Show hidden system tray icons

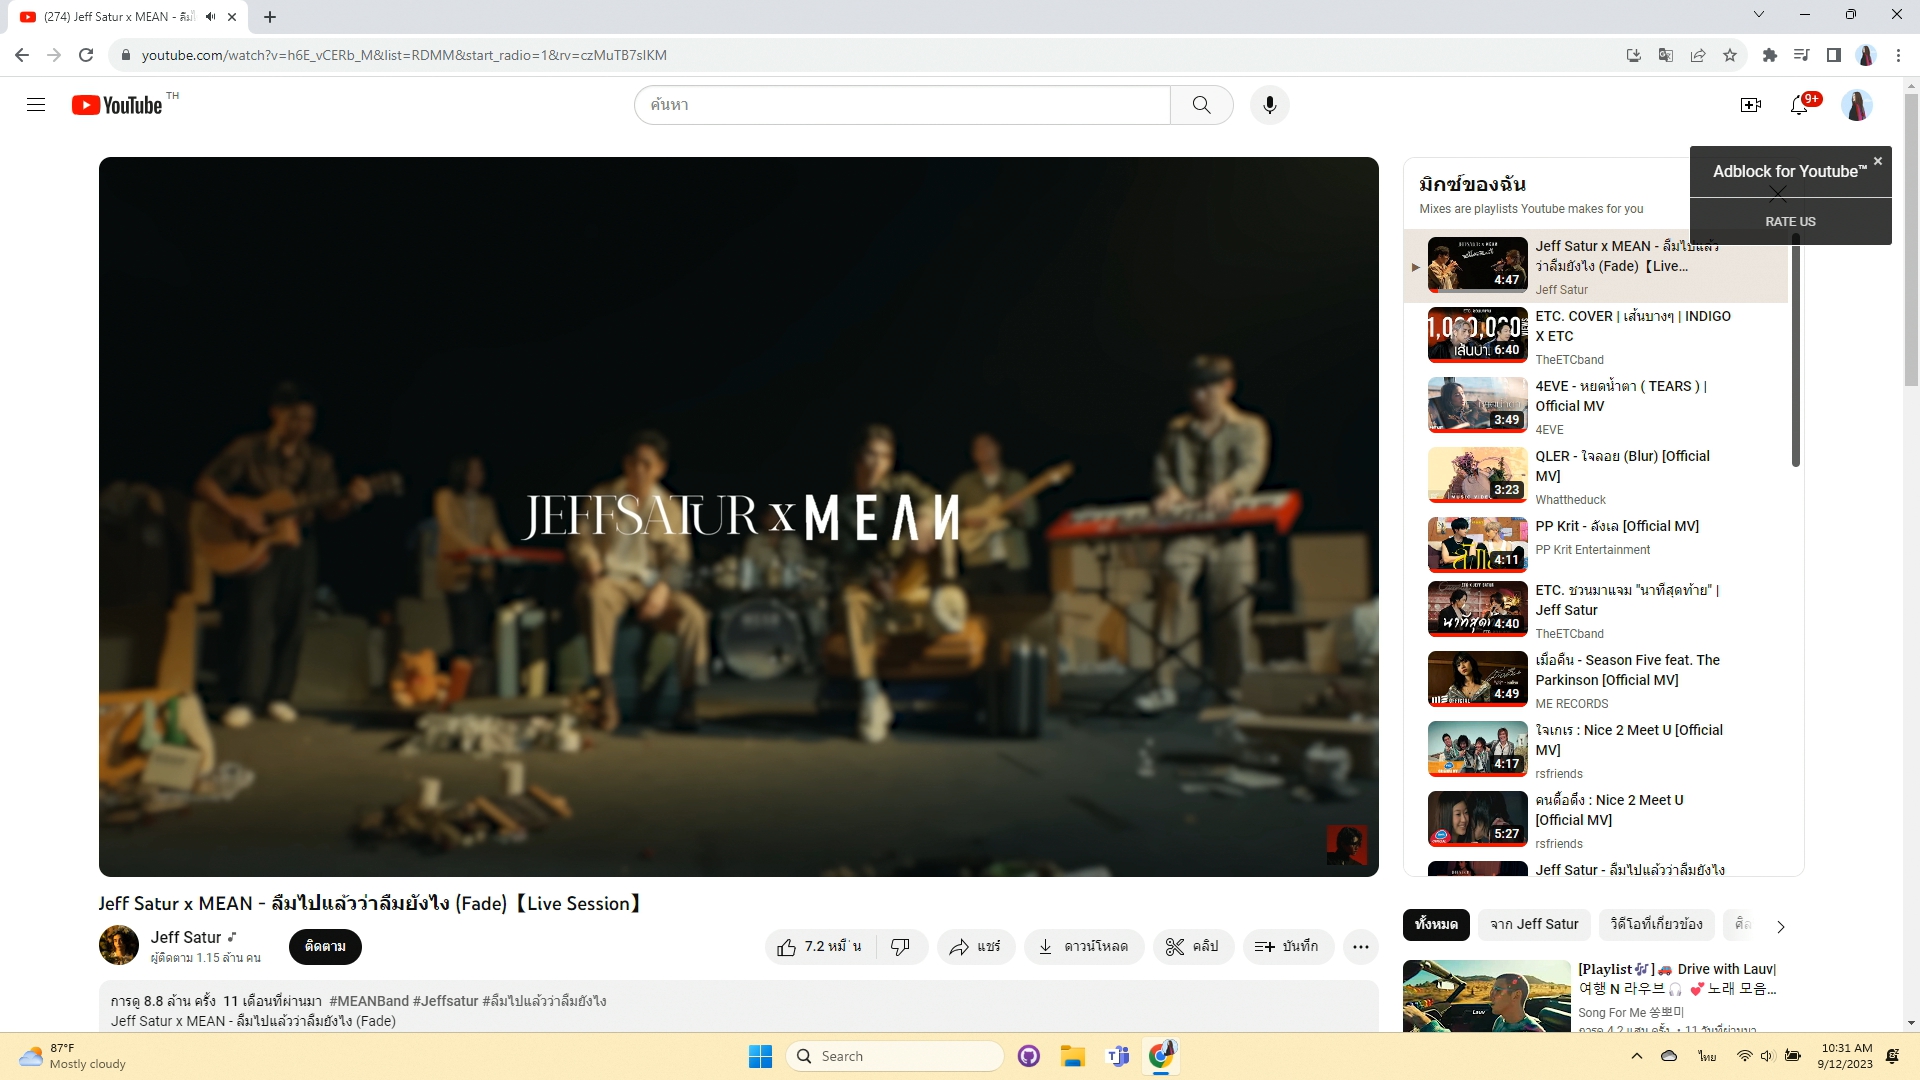[1636, 1056]
